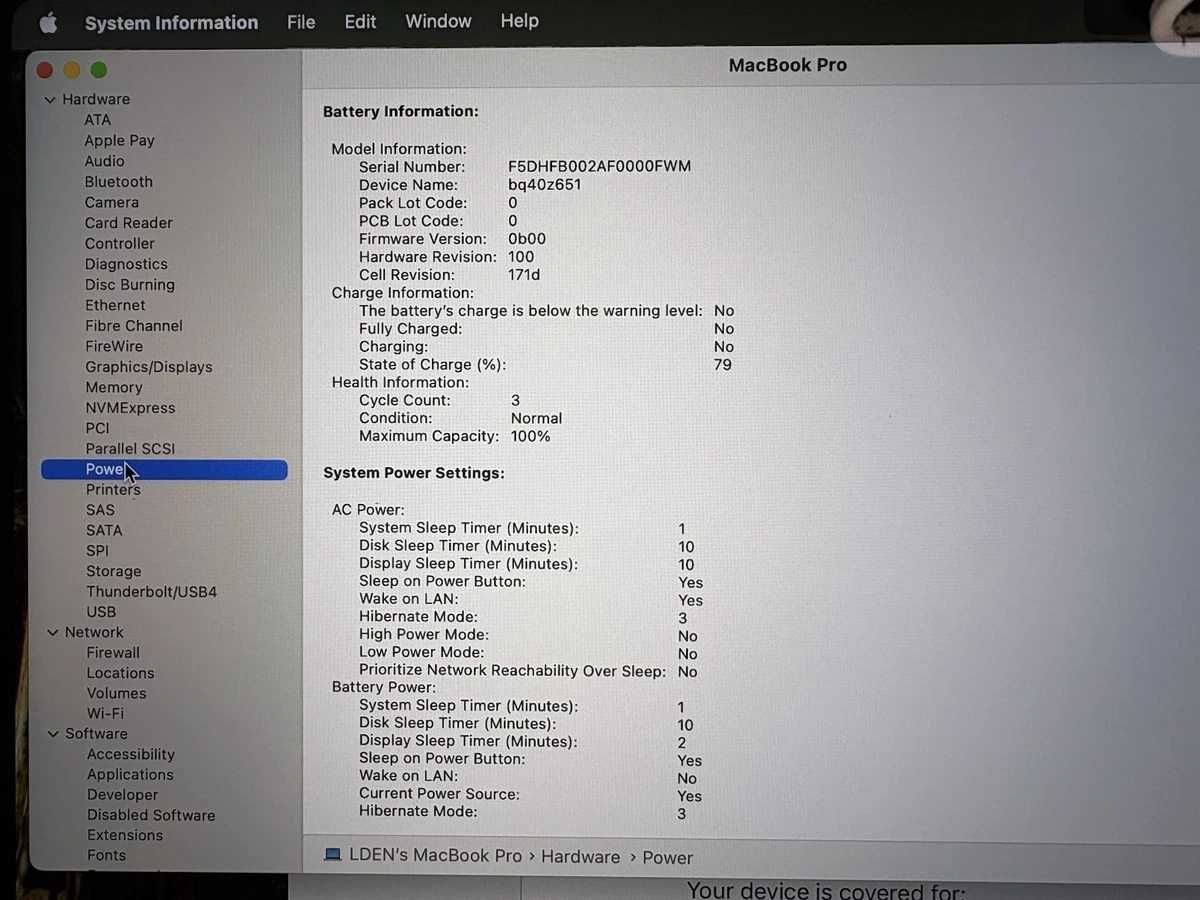This screenshot has height=900, width=1200.
Task: Select Parallel SCSI in the sidebar
Action: pos(130,449)
